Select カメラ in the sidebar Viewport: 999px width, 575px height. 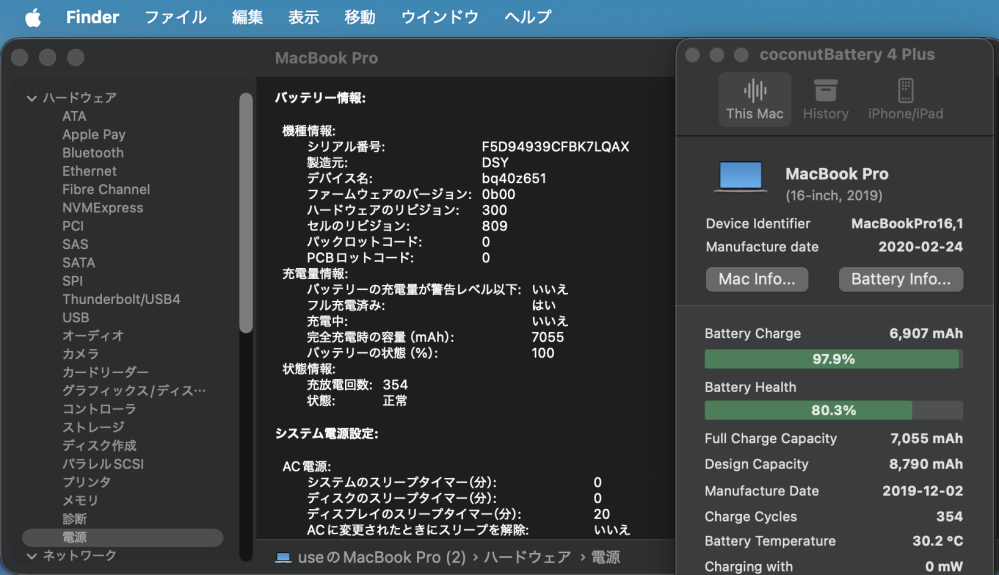(x=80, y=354)
